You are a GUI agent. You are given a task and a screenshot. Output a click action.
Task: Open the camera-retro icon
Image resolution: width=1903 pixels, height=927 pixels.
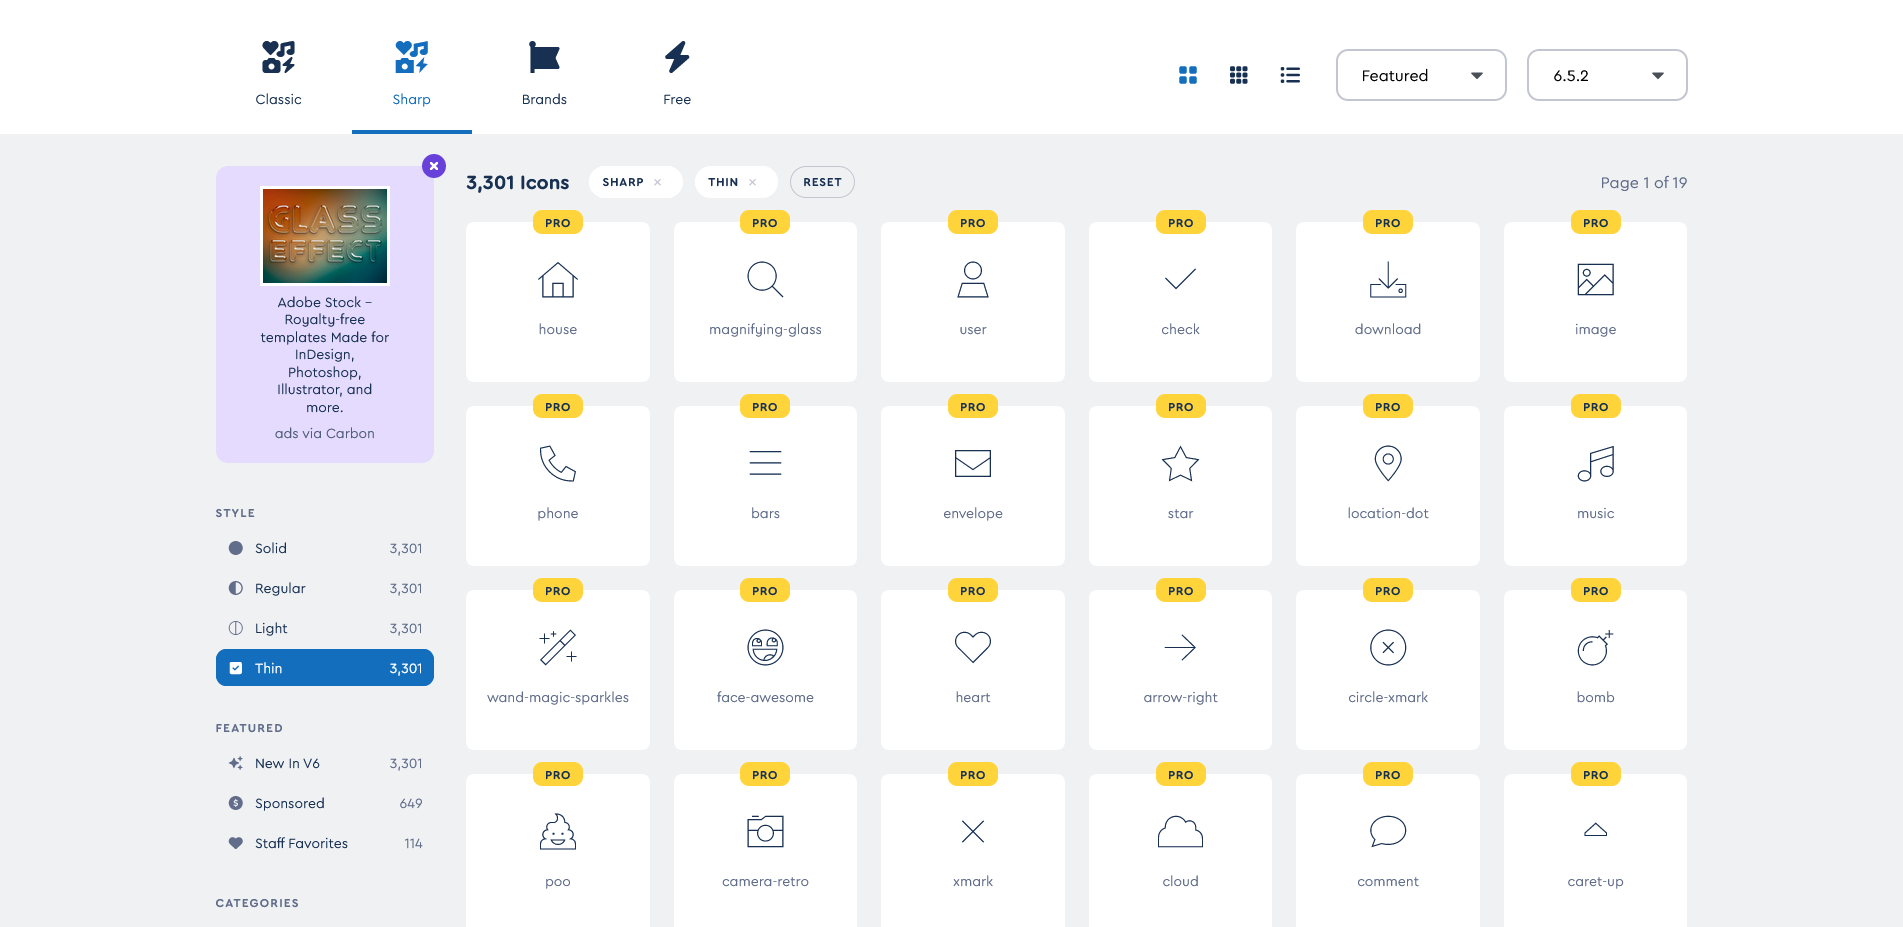[x=765, y=850]
